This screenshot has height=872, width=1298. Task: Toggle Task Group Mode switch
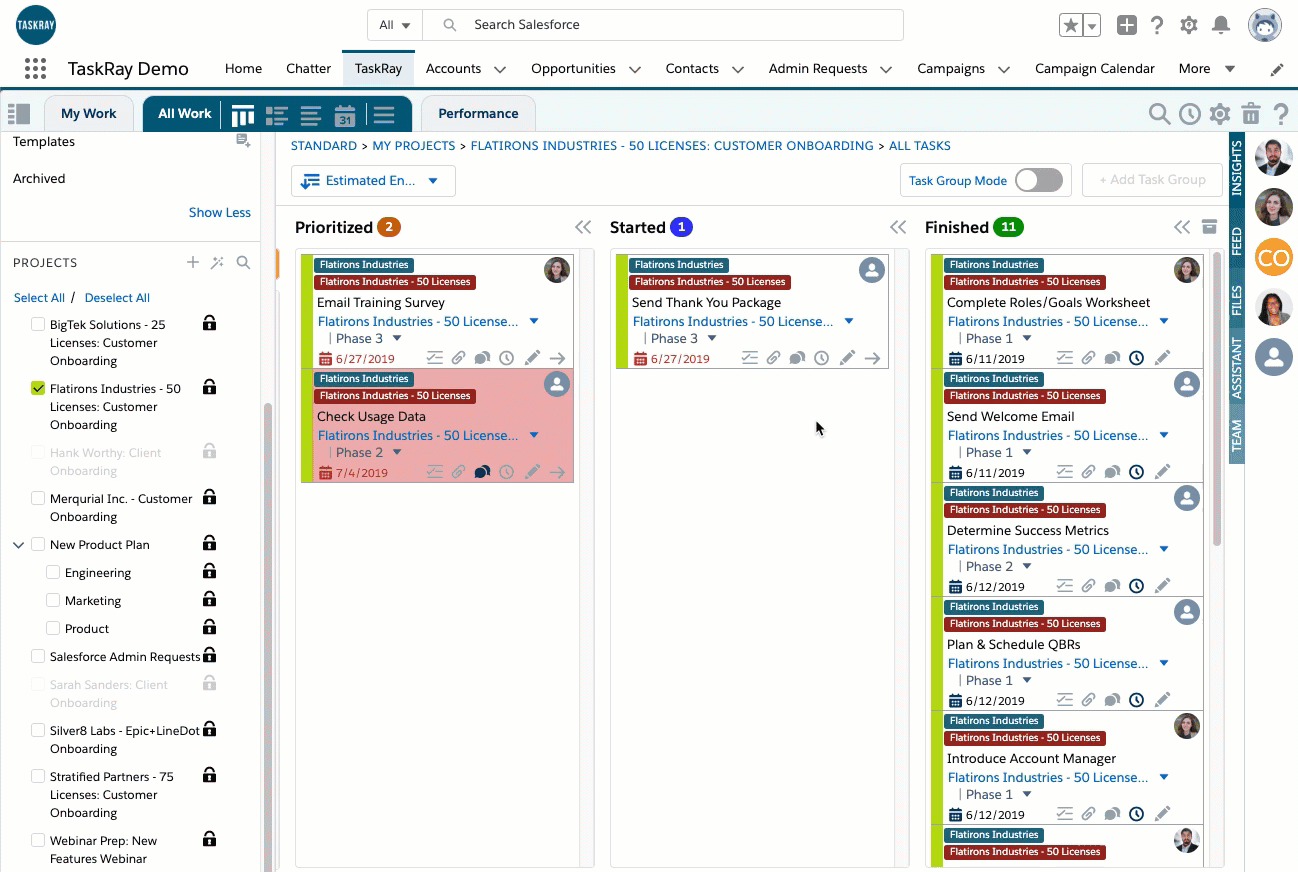(1039, 180)
